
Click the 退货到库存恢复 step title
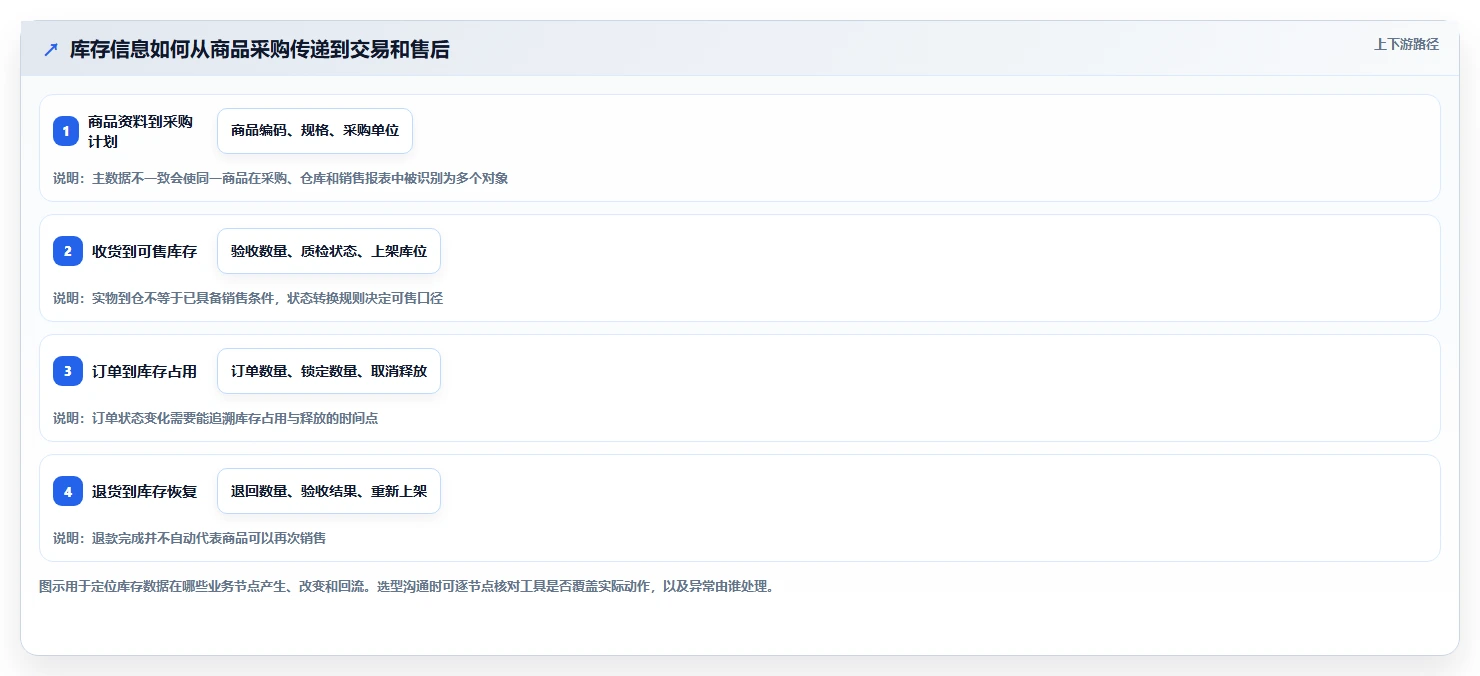[144, 491]
